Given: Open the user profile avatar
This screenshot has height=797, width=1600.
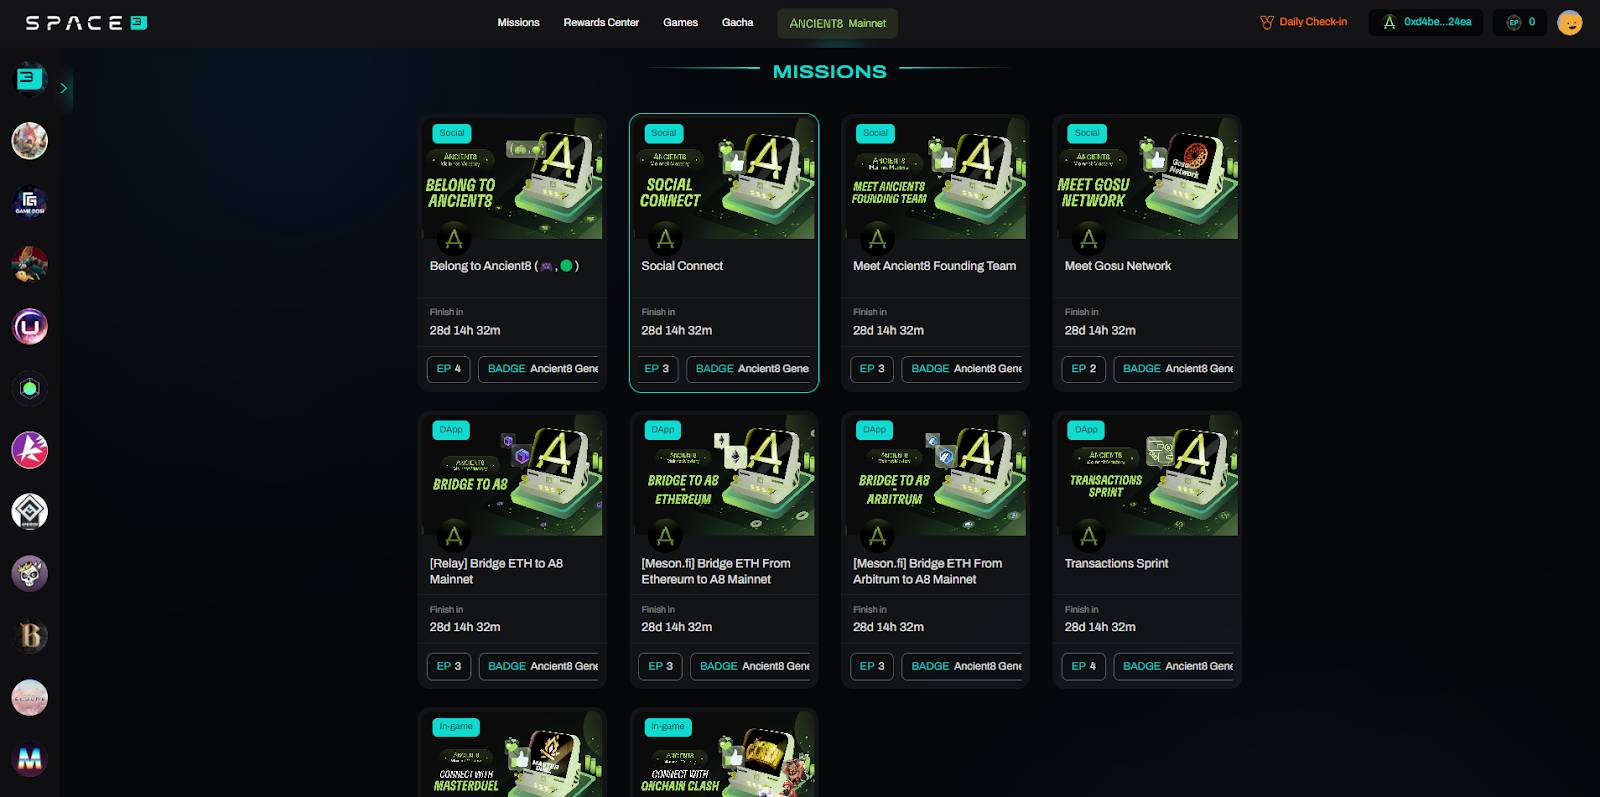Looking at the screenshot, I should click(x=1570, y=22).
